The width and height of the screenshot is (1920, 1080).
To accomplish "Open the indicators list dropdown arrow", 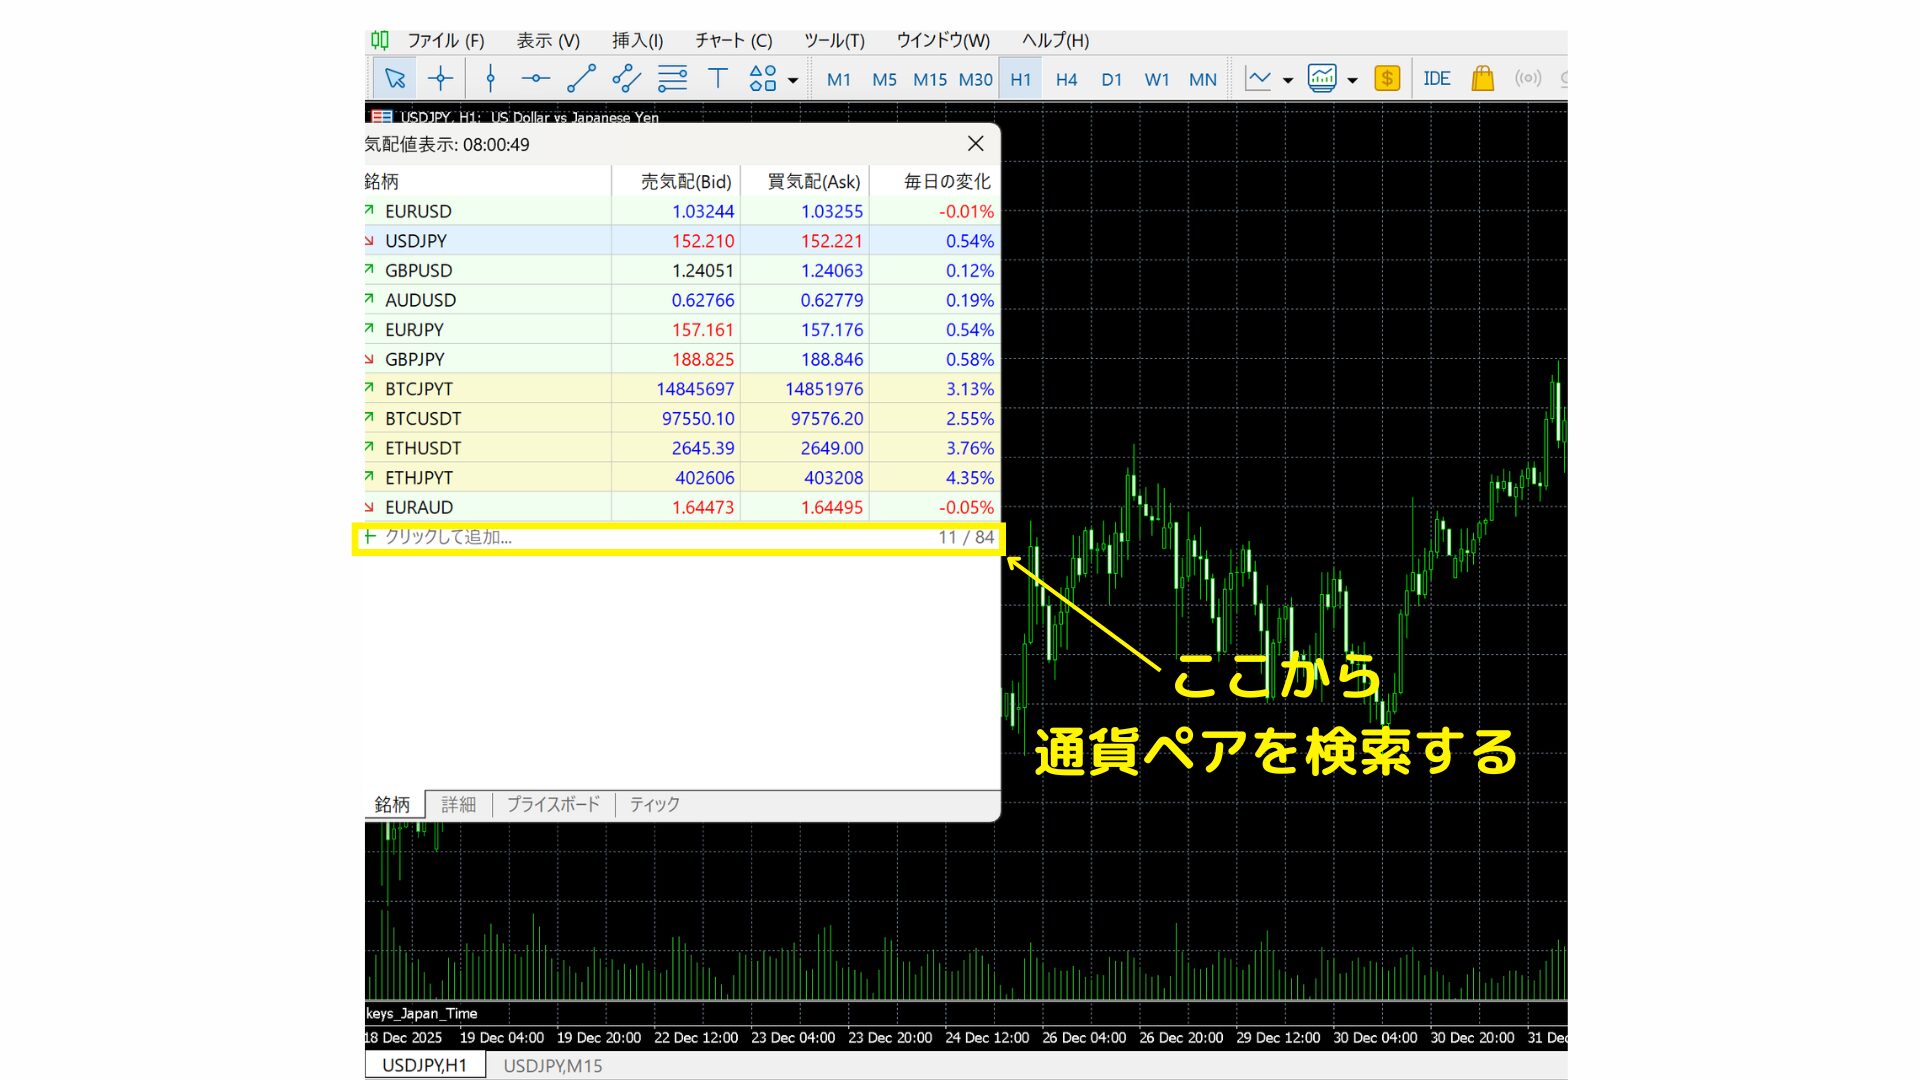I will [x=1351, y=79].
